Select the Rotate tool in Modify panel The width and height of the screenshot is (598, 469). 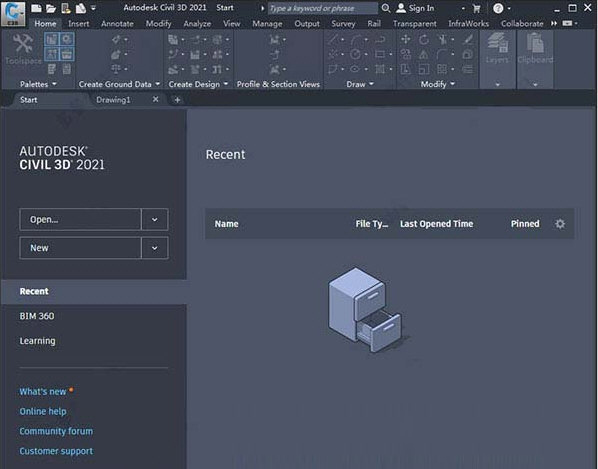point(424,39)
